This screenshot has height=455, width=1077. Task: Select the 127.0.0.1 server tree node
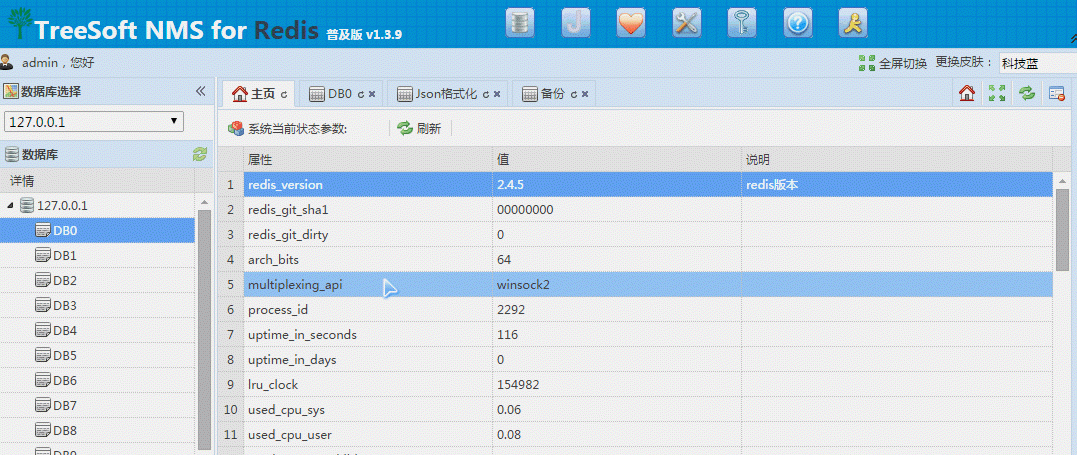(x=62, y=206)
